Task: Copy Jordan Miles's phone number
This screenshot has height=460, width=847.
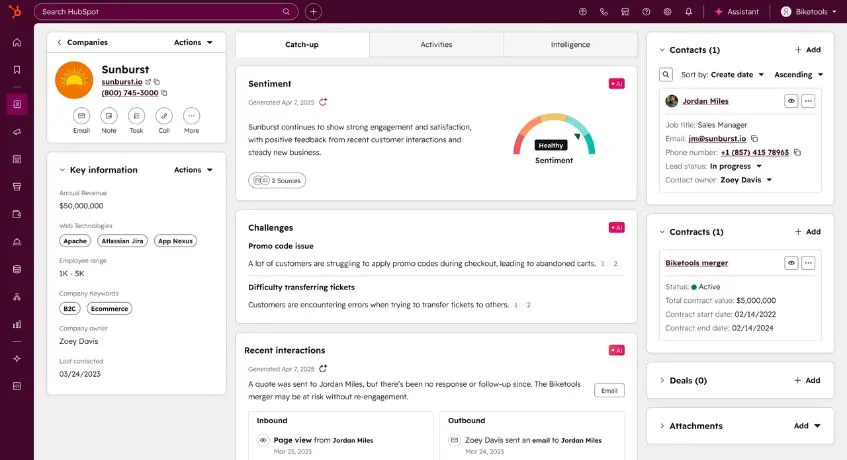Action: tap(797, 152)
